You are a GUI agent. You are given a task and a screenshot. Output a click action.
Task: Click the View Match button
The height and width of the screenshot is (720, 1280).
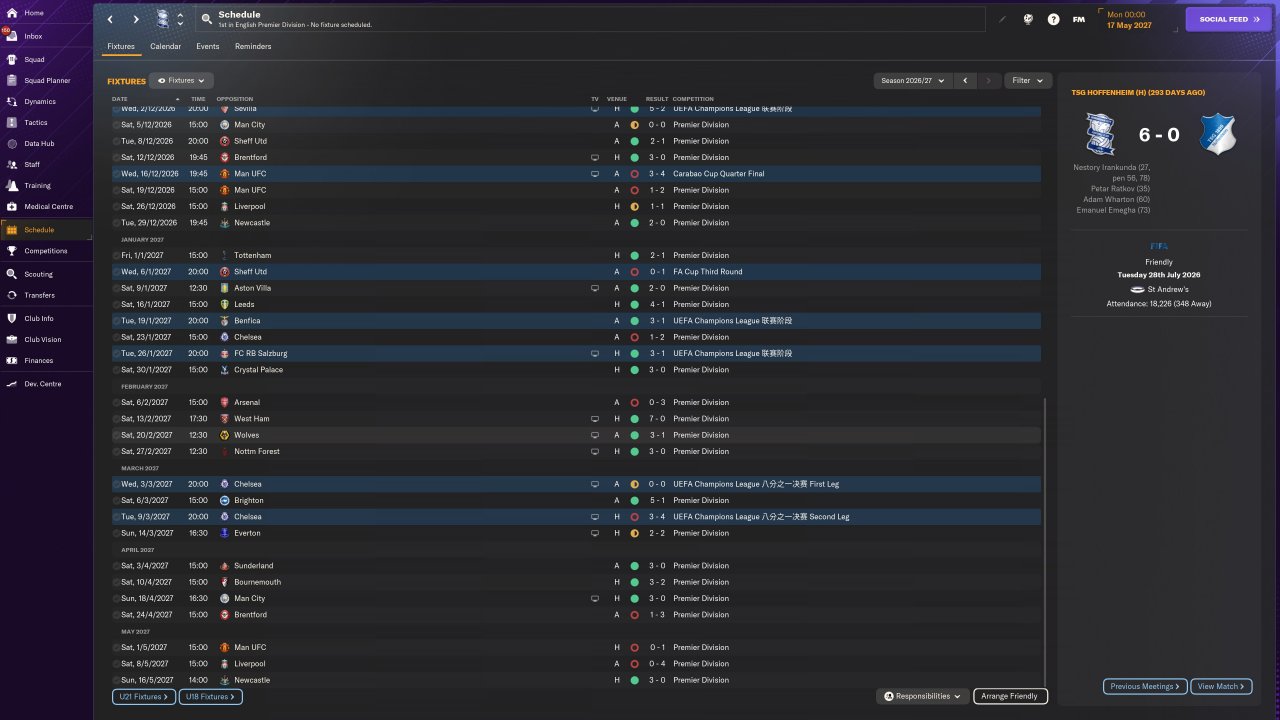pos(1221,686)
